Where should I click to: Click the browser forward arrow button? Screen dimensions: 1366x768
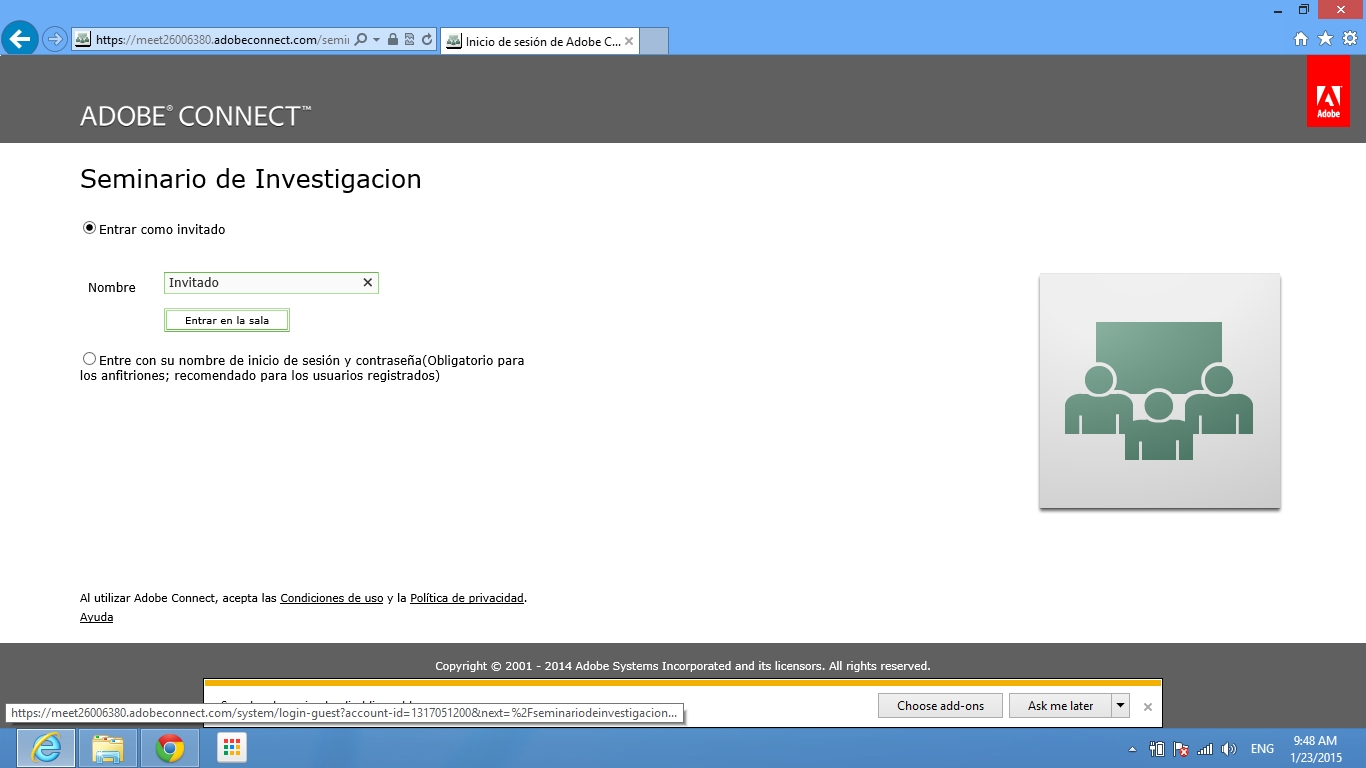[x=55, y=39]
